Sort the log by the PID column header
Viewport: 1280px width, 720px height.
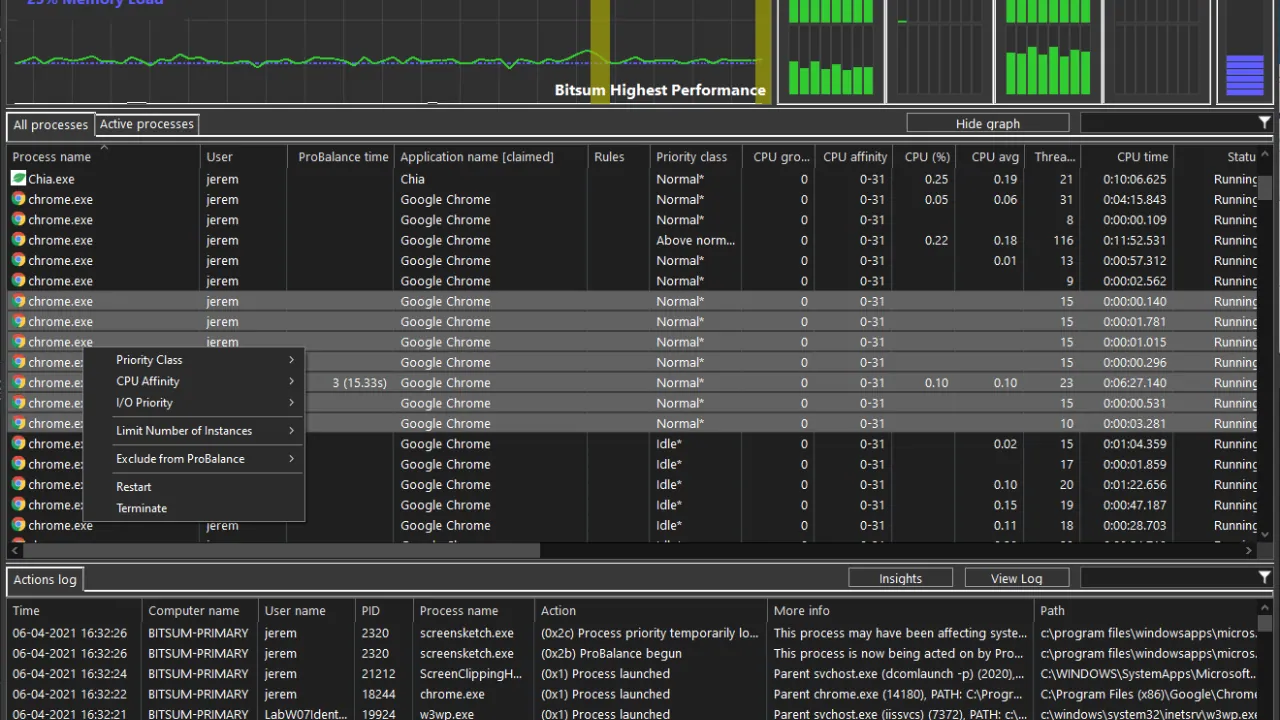click(x=384, y=610)
